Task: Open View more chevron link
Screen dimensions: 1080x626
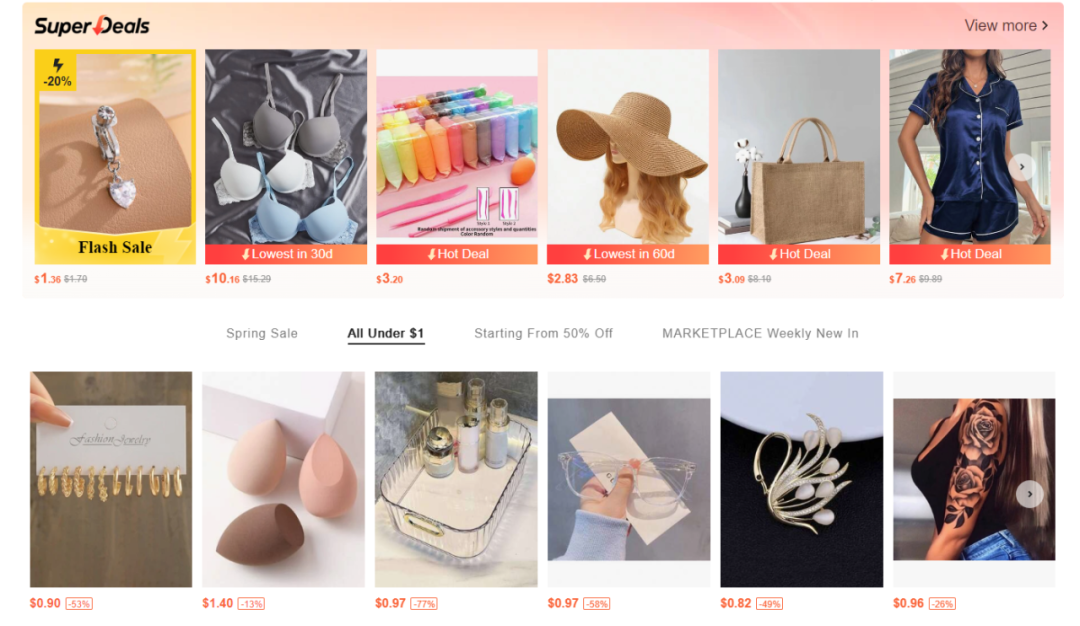Action: [x=1006, y=25]
